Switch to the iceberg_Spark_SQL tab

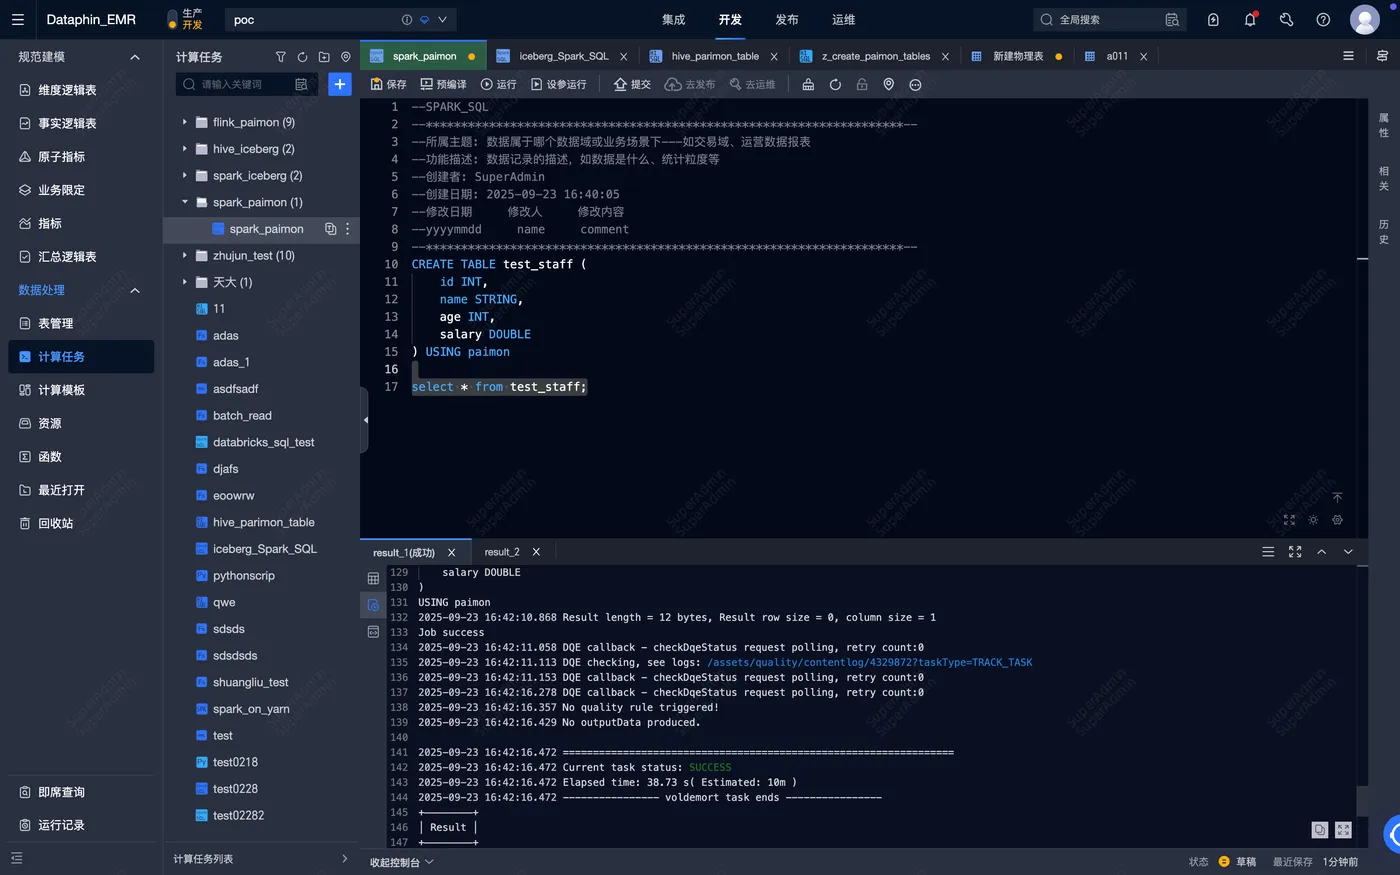[563, 56]
